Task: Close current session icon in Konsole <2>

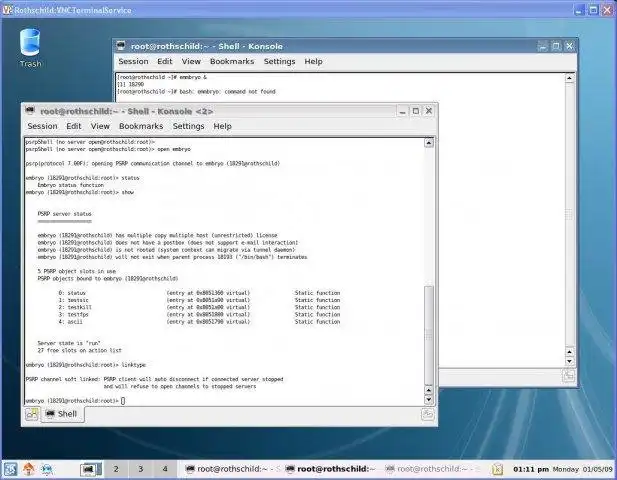Action: 428,414
